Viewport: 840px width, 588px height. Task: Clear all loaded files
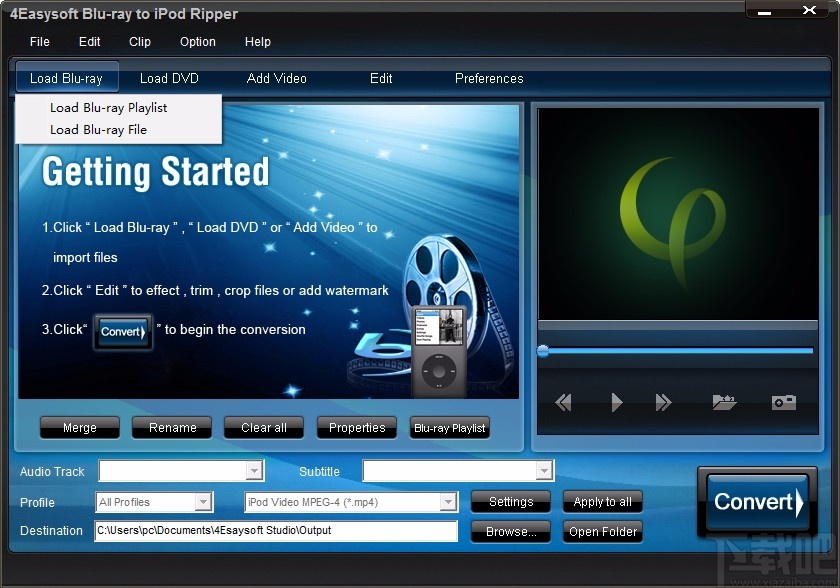(263, 428)
